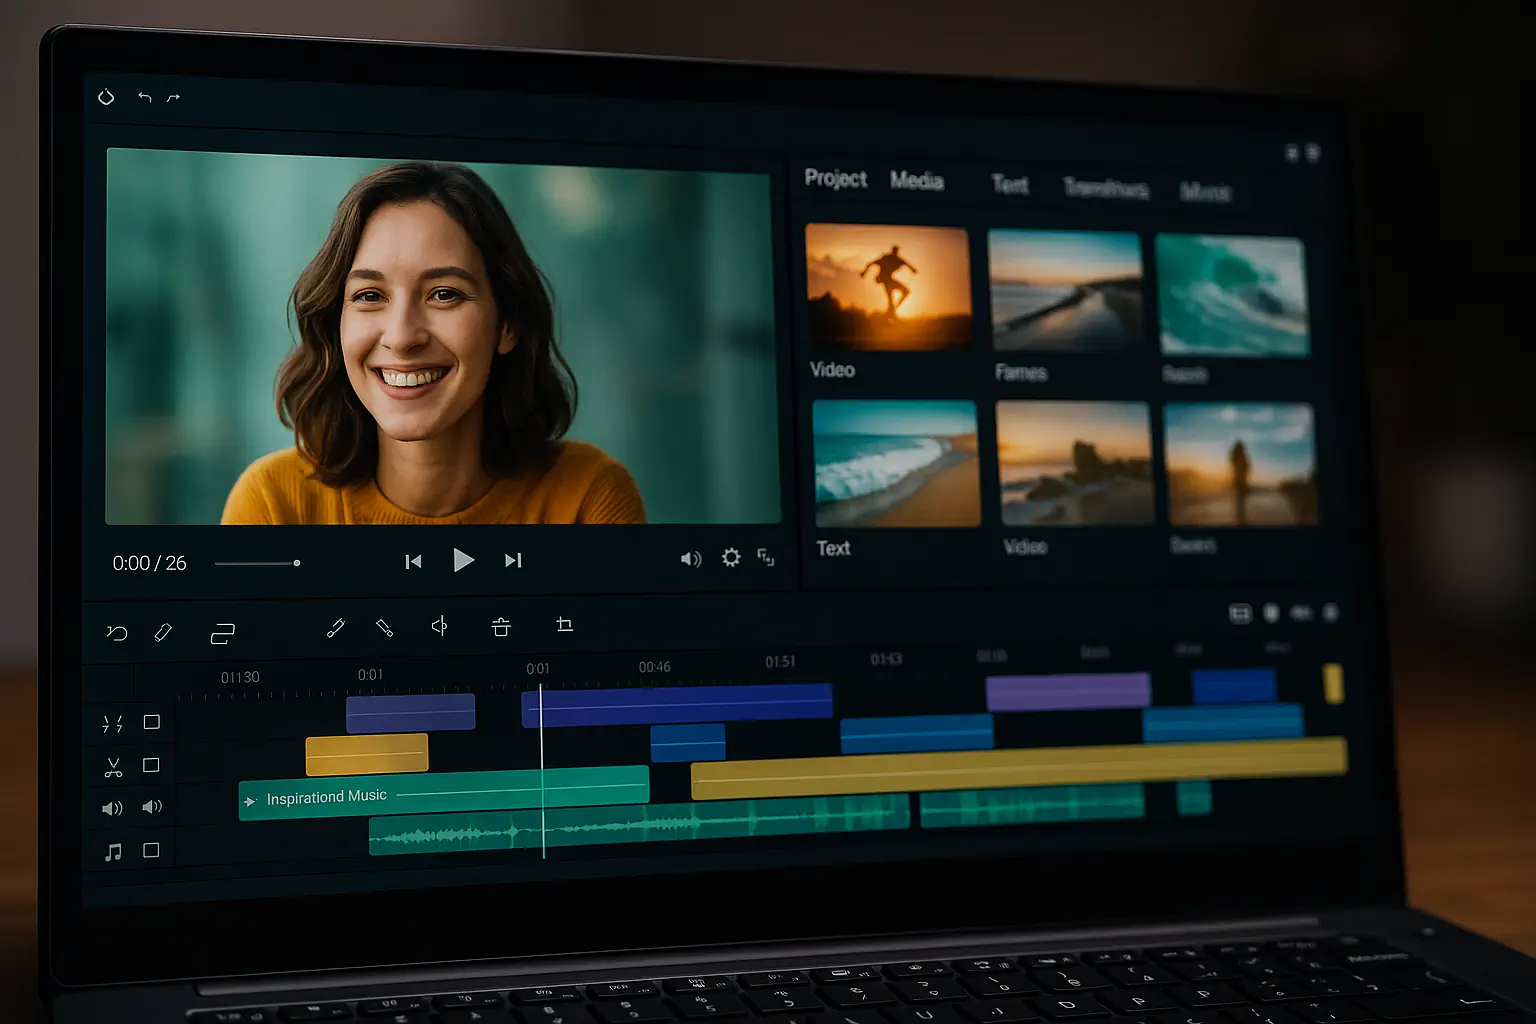The height and width of the screenshot is (1024, 1536).
Task: Delete the selected clip with the trash icon
Action: pos(501,627)
